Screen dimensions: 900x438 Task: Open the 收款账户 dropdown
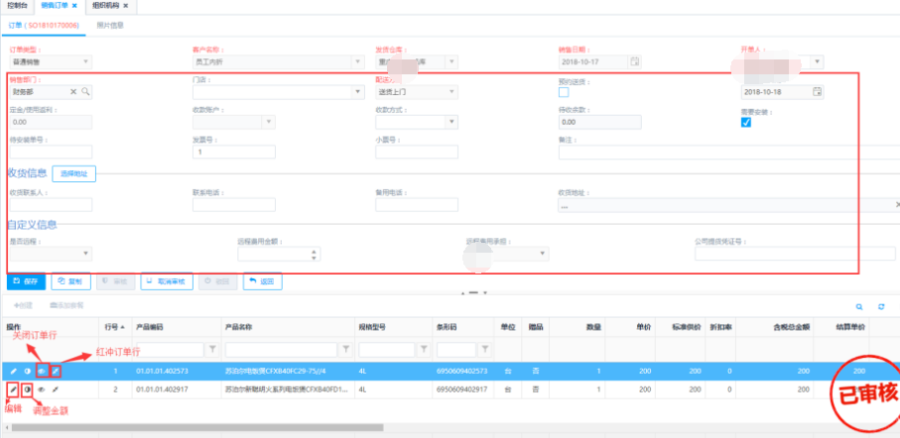269,122
